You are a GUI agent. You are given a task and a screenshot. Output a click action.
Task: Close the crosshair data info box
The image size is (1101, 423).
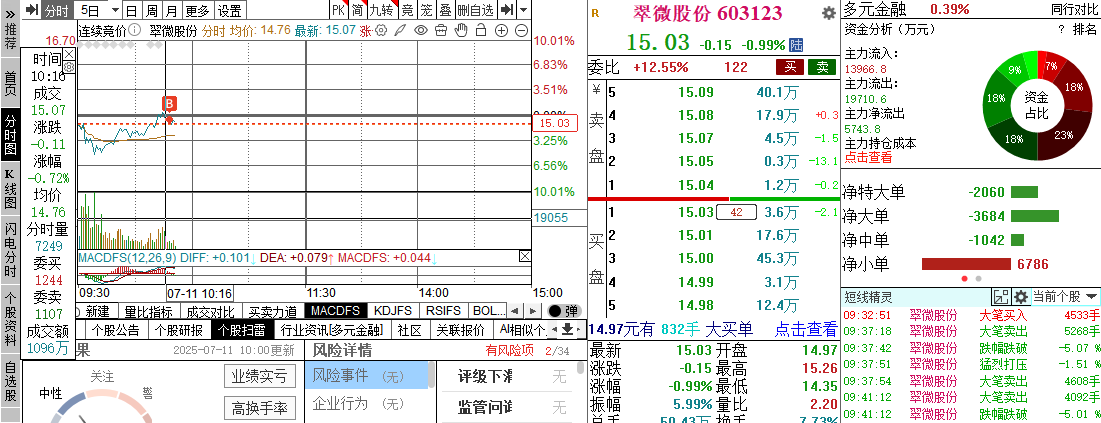coord(69,54)
